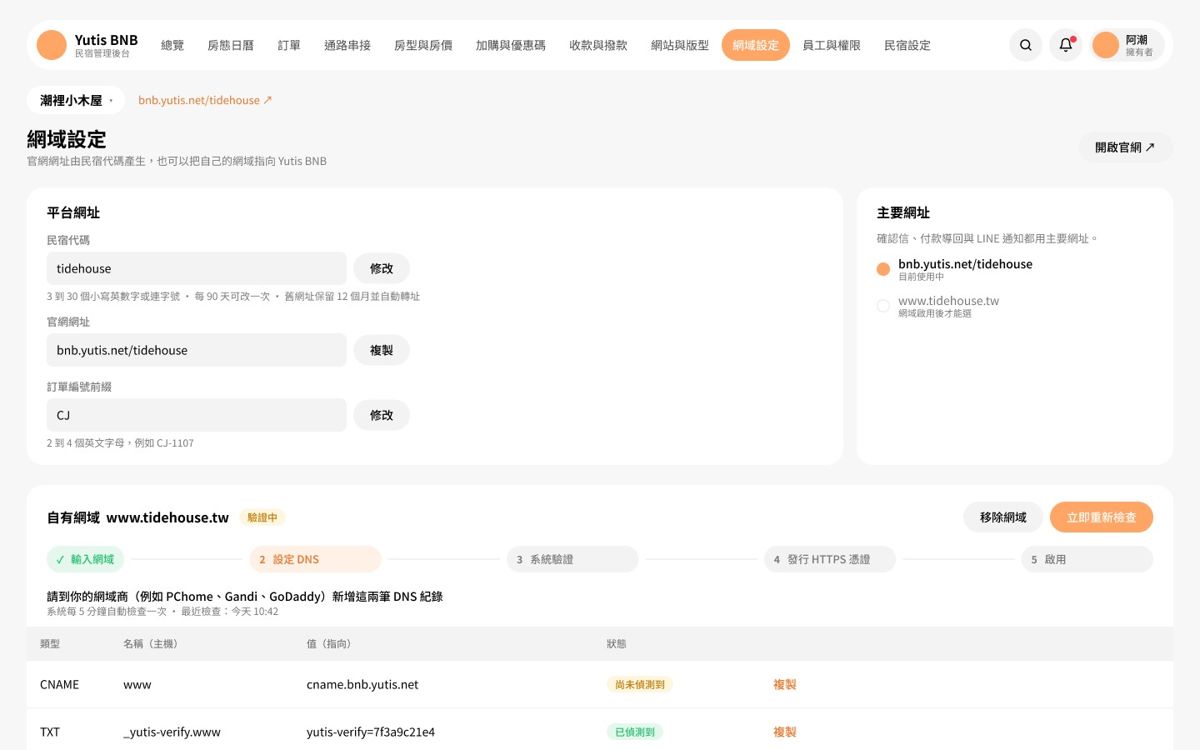This screenshot has width=1200, height=750.
Task: Go to 員工與權限
Action: click(831, 45)
